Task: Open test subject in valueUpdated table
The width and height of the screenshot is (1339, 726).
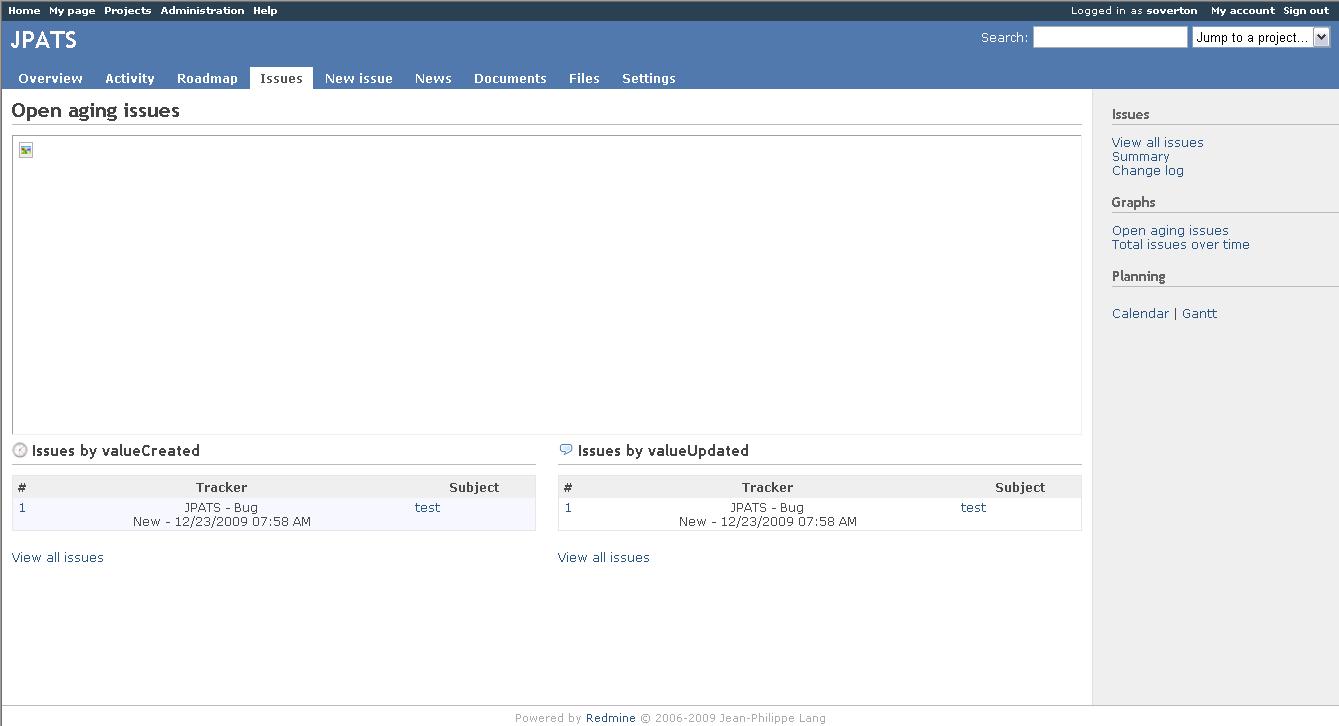Action: tap(973, 507)
